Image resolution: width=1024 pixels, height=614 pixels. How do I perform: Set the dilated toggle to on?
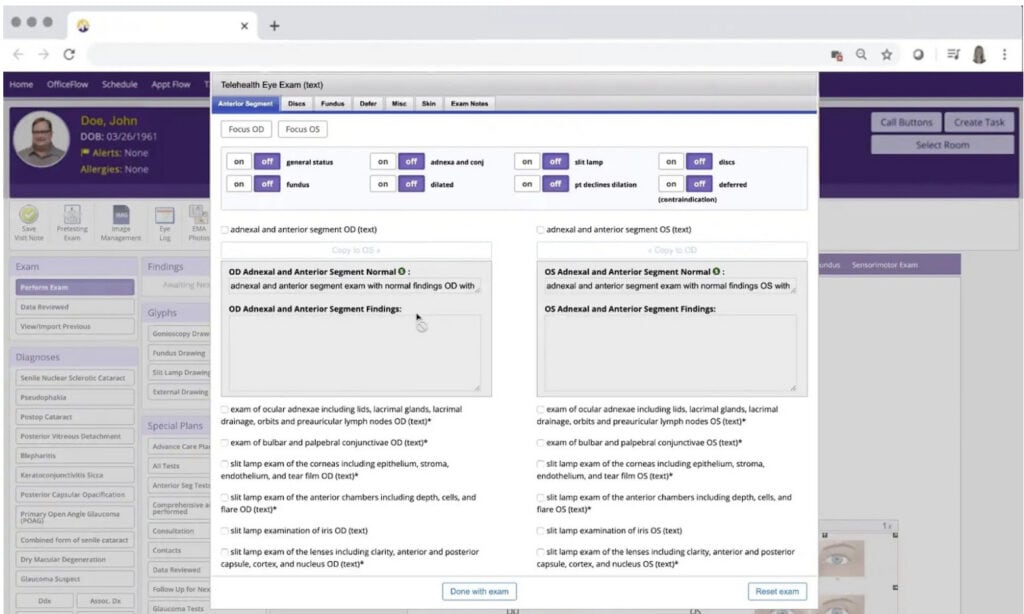383,184
